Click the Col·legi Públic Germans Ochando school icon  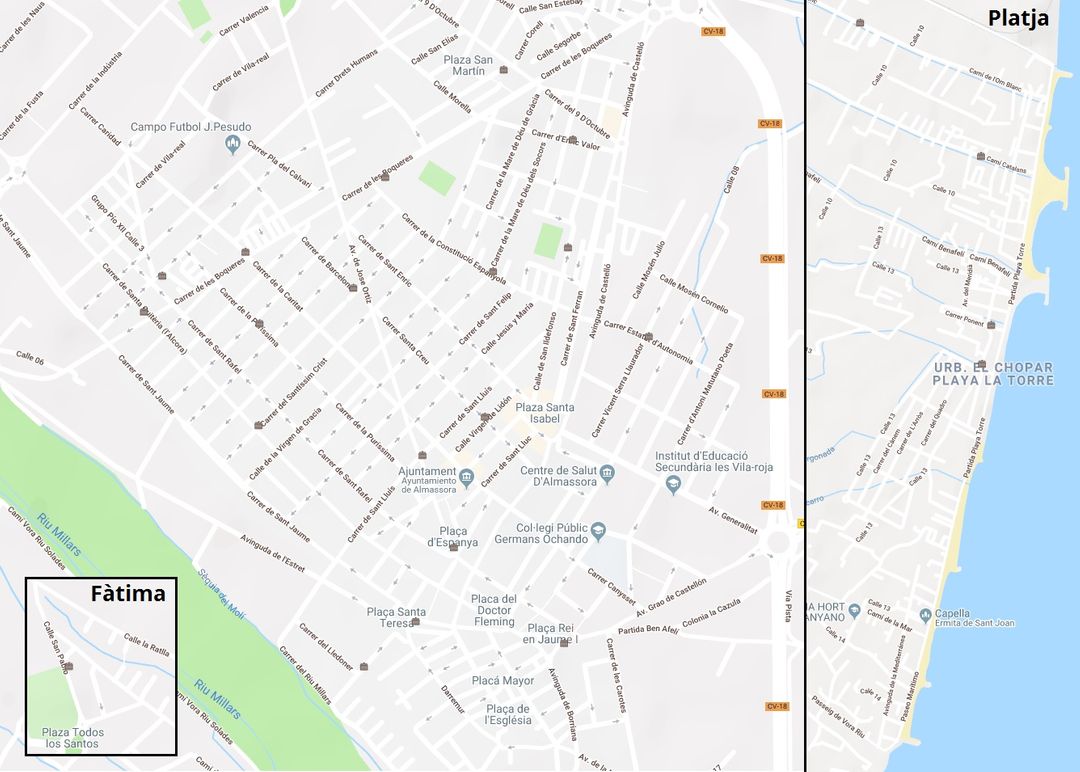598,530
